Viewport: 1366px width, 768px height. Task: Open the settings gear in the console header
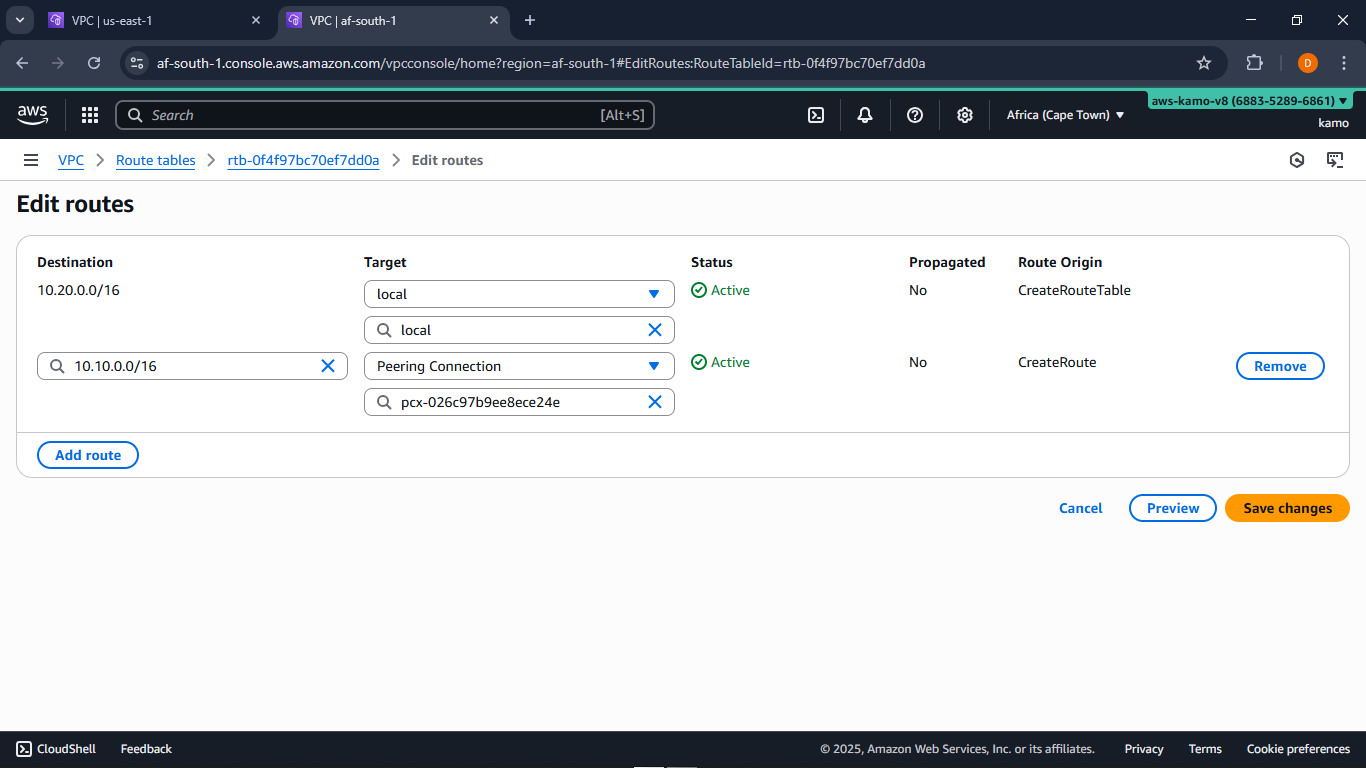tap(964, 115)
